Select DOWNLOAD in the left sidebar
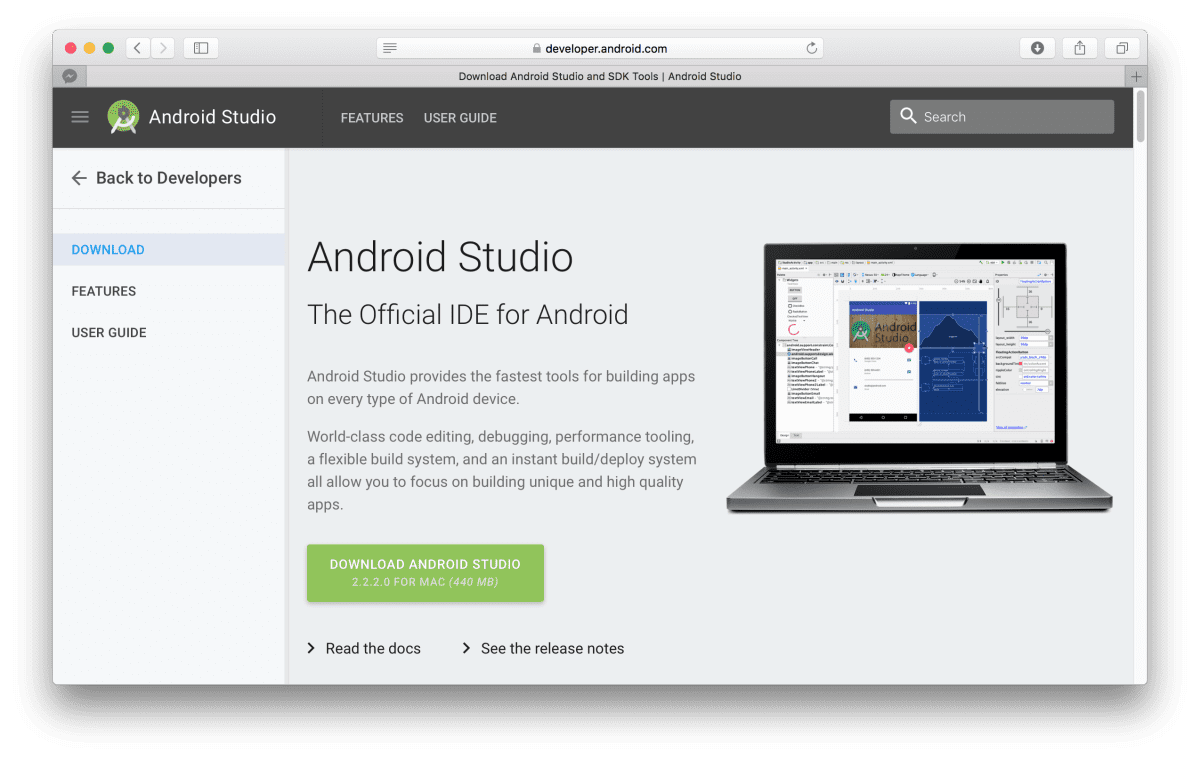This screenshot has height=760, width=1200. pyautogui.click(x=108, y=249)
